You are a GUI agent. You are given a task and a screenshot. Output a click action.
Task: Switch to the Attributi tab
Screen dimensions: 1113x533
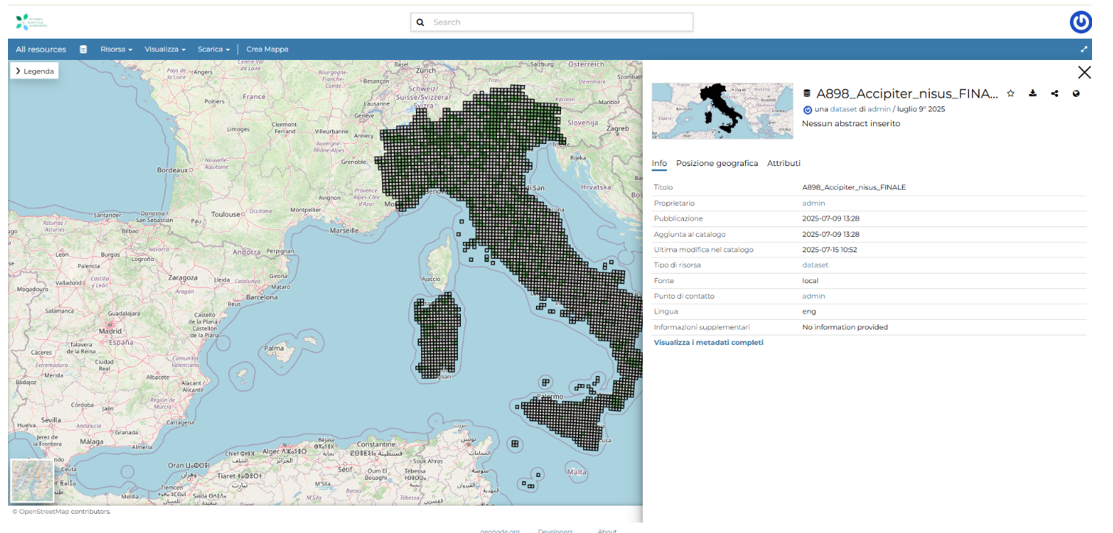click(x=783, y=163)
